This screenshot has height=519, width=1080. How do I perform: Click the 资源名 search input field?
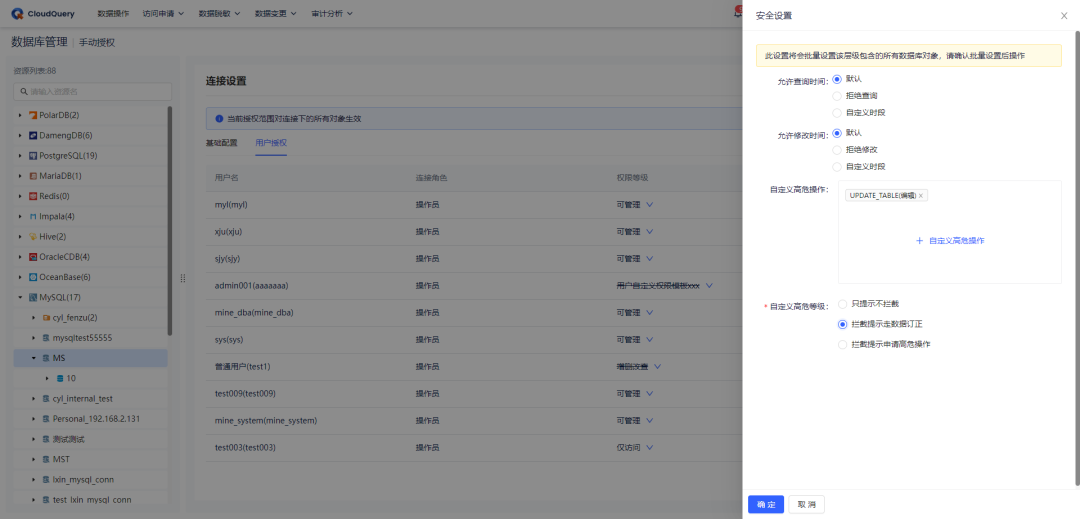[x=92, y=92]
